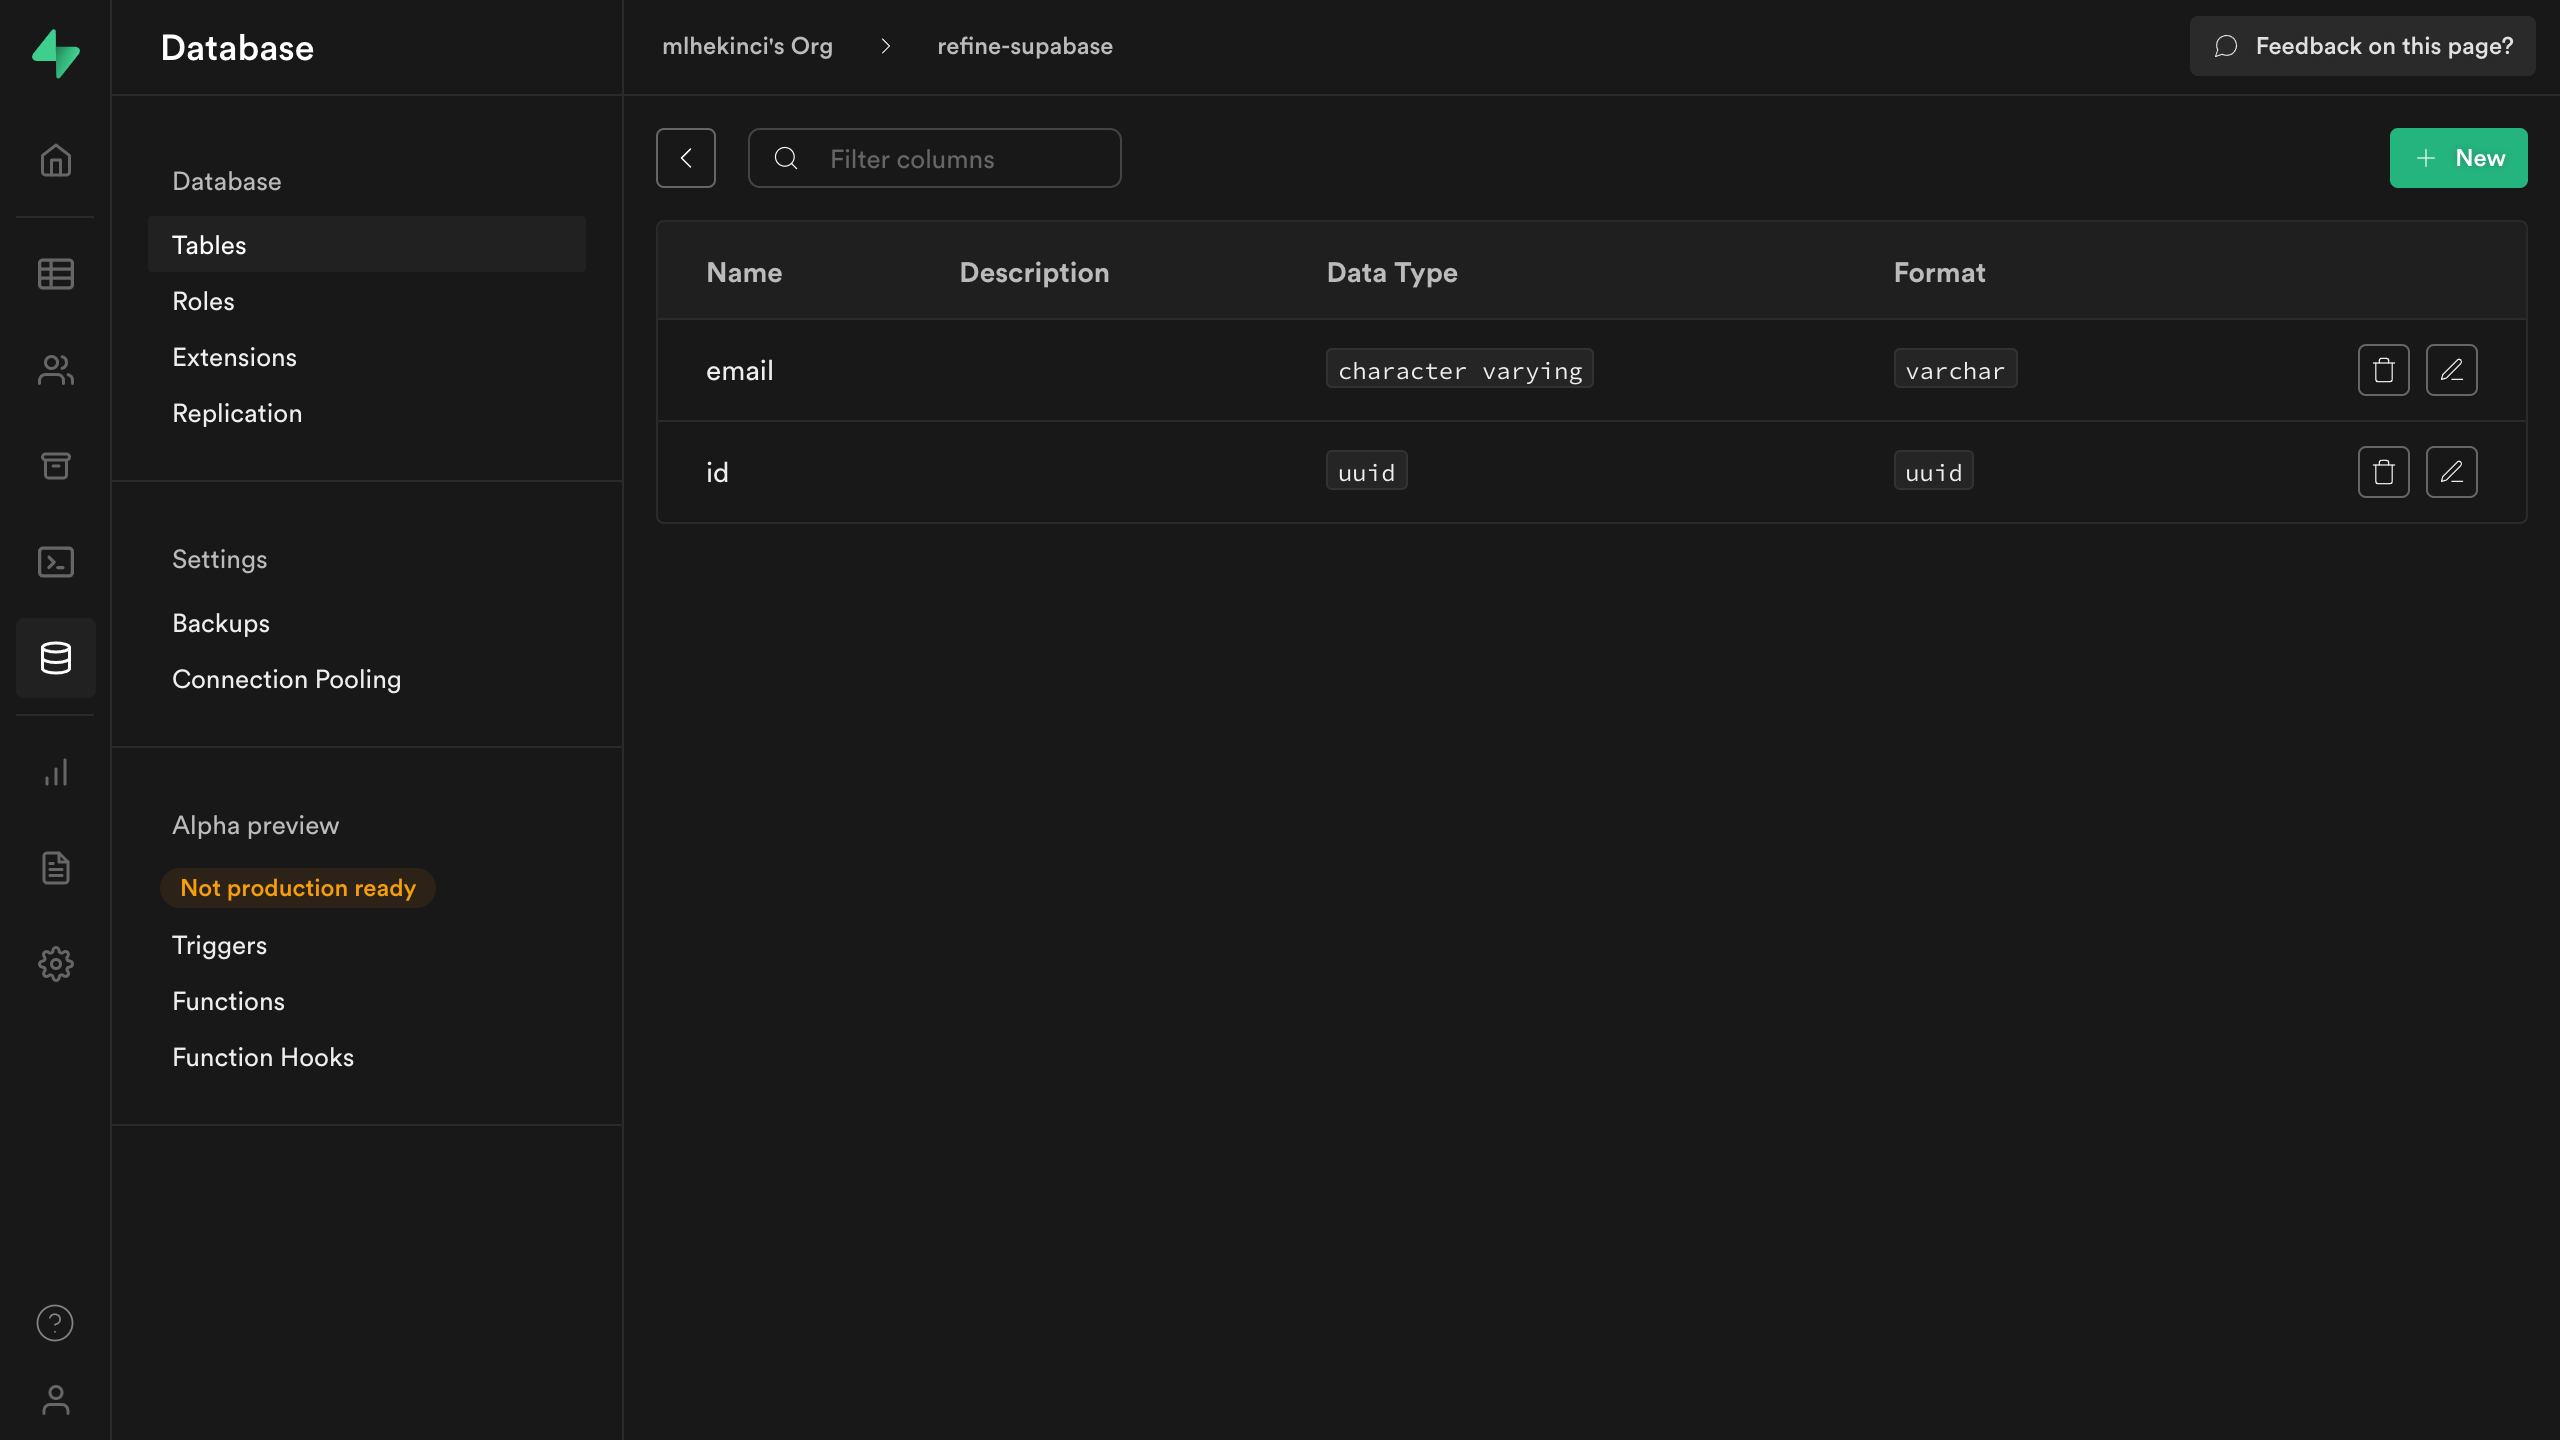Image resolution: width=2560 pixels, height=1440 pixels.
Task: Click the Alpha preview section label
Action: [x=255, y=825]
